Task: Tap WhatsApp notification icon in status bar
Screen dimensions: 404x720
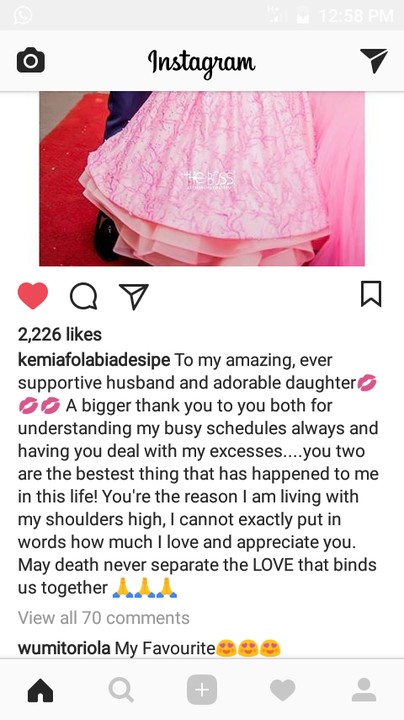Action: (23, 15)
